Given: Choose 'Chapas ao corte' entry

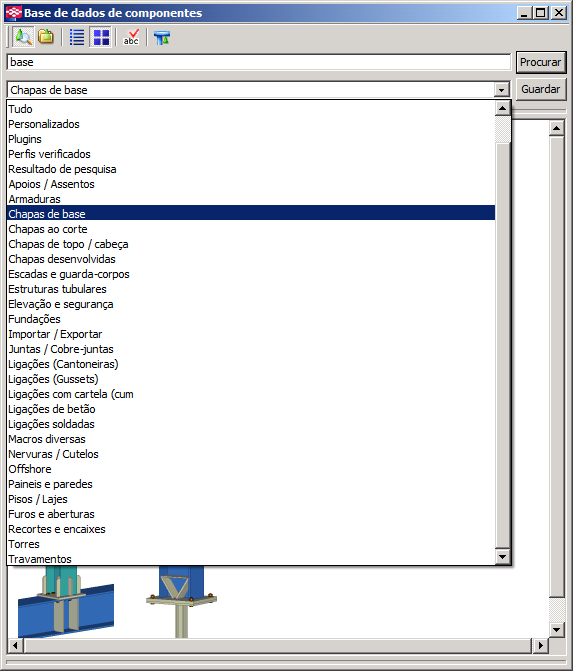Looking at the screenshot, I should pos(251,229).
